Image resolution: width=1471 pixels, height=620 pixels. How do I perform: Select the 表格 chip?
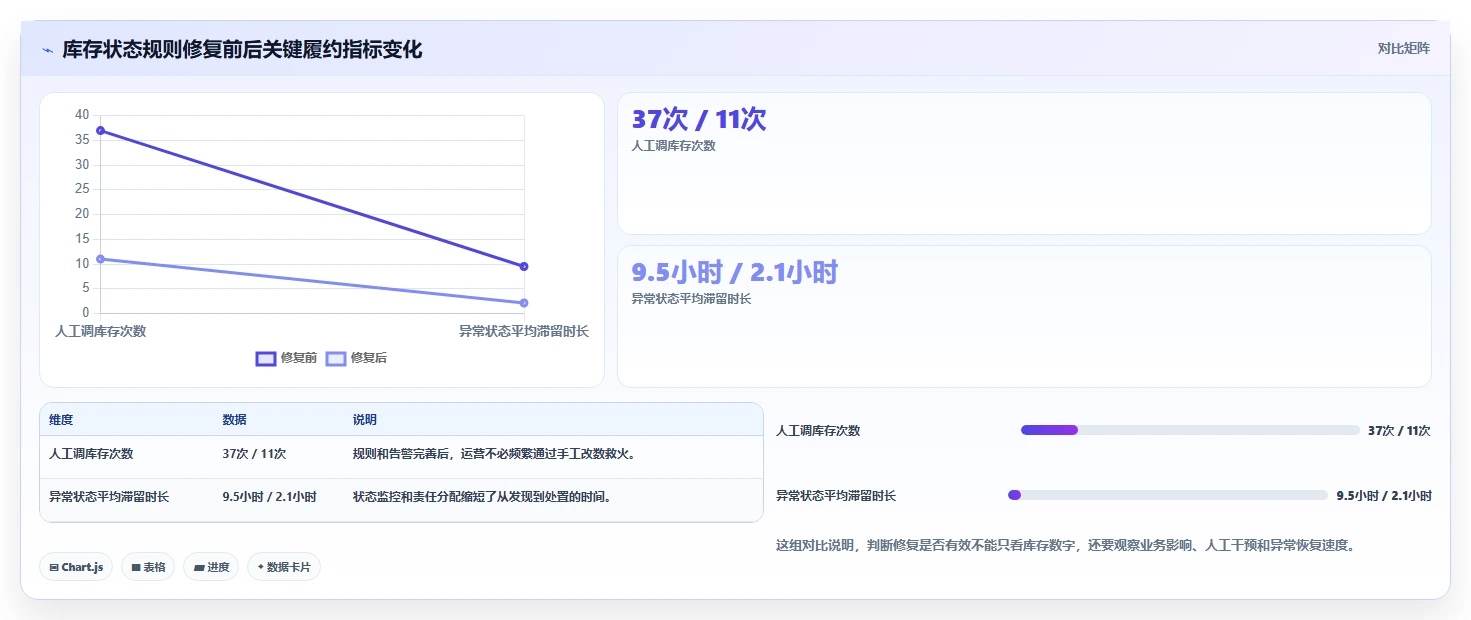click(x=148, y=567)
